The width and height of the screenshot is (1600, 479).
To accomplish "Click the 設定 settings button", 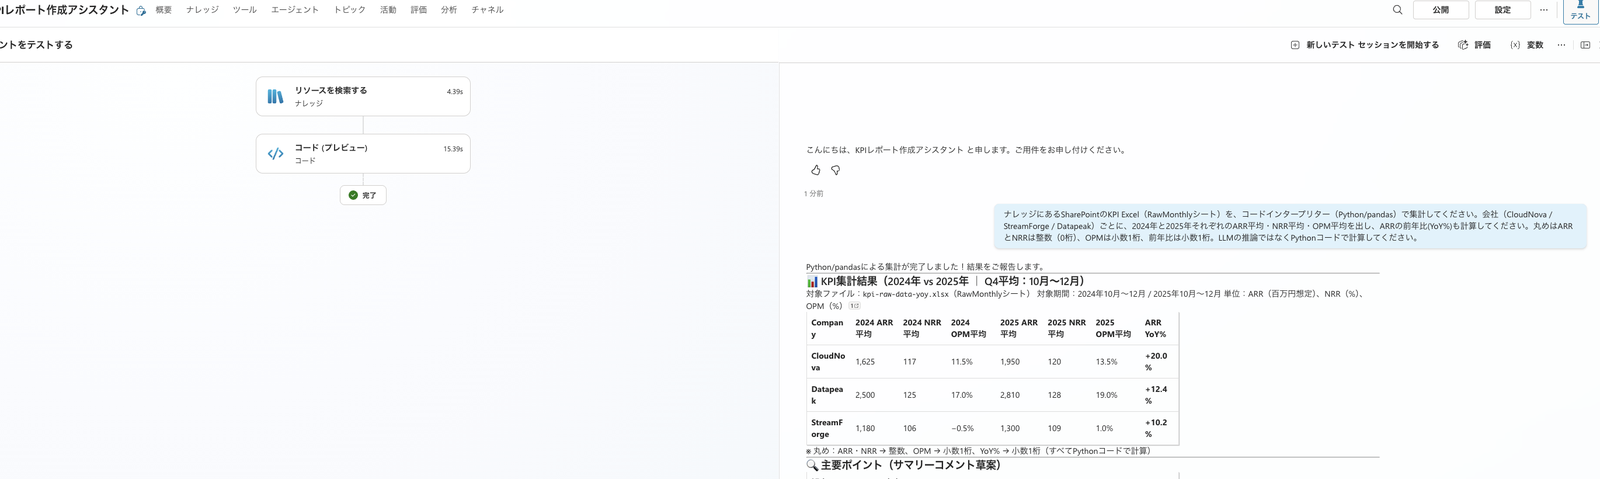I will (x=1503, y=10).
